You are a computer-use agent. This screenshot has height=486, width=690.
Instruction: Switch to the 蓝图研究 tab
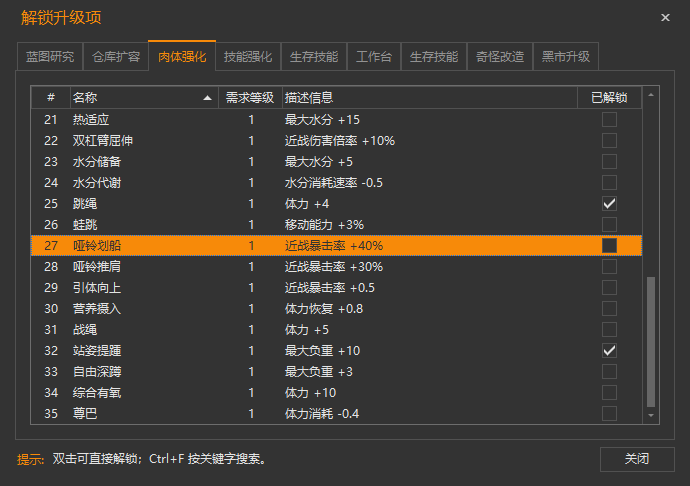(50, 57)
